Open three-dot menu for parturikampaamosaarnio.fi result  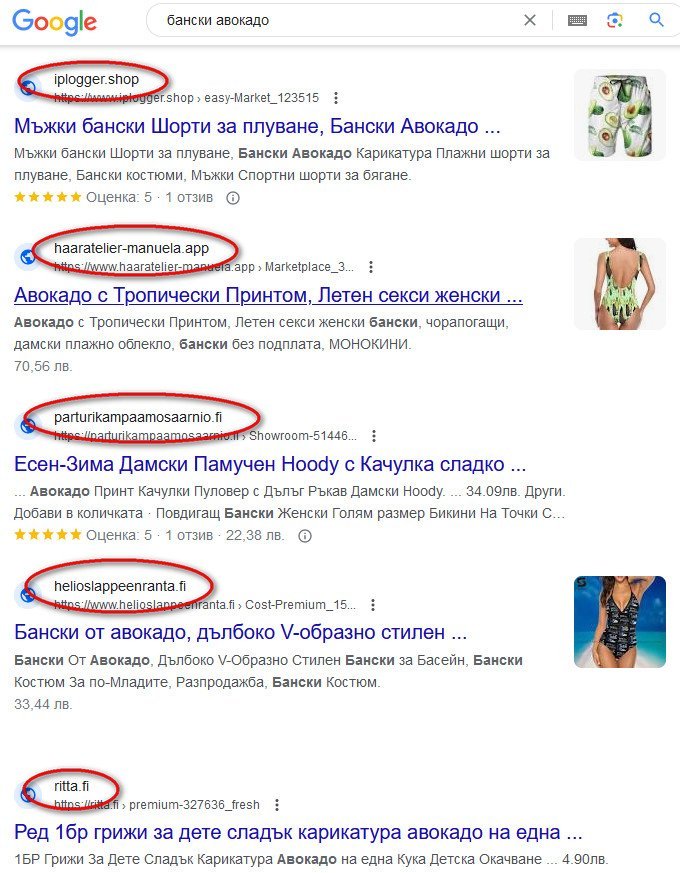374,436
